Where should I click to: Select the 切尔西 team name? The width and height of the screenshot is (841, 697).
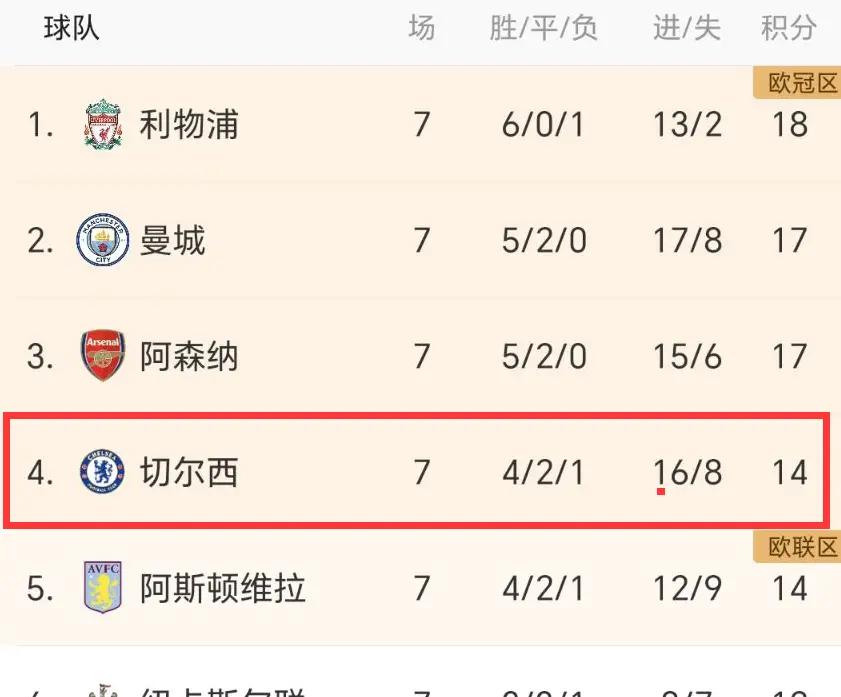[189, 472]
